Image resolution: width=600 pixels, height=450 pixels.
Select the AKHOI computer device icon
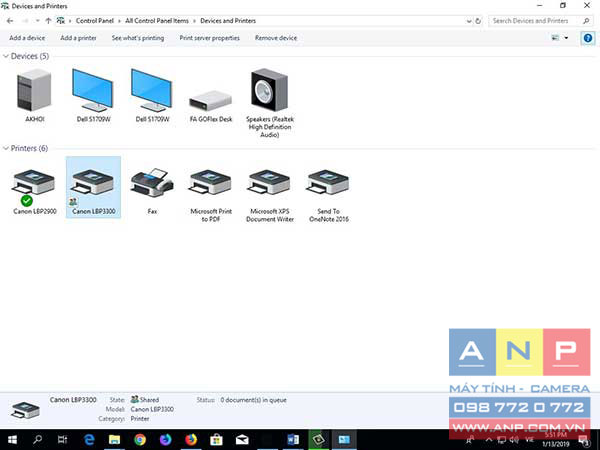click(34, 91)
